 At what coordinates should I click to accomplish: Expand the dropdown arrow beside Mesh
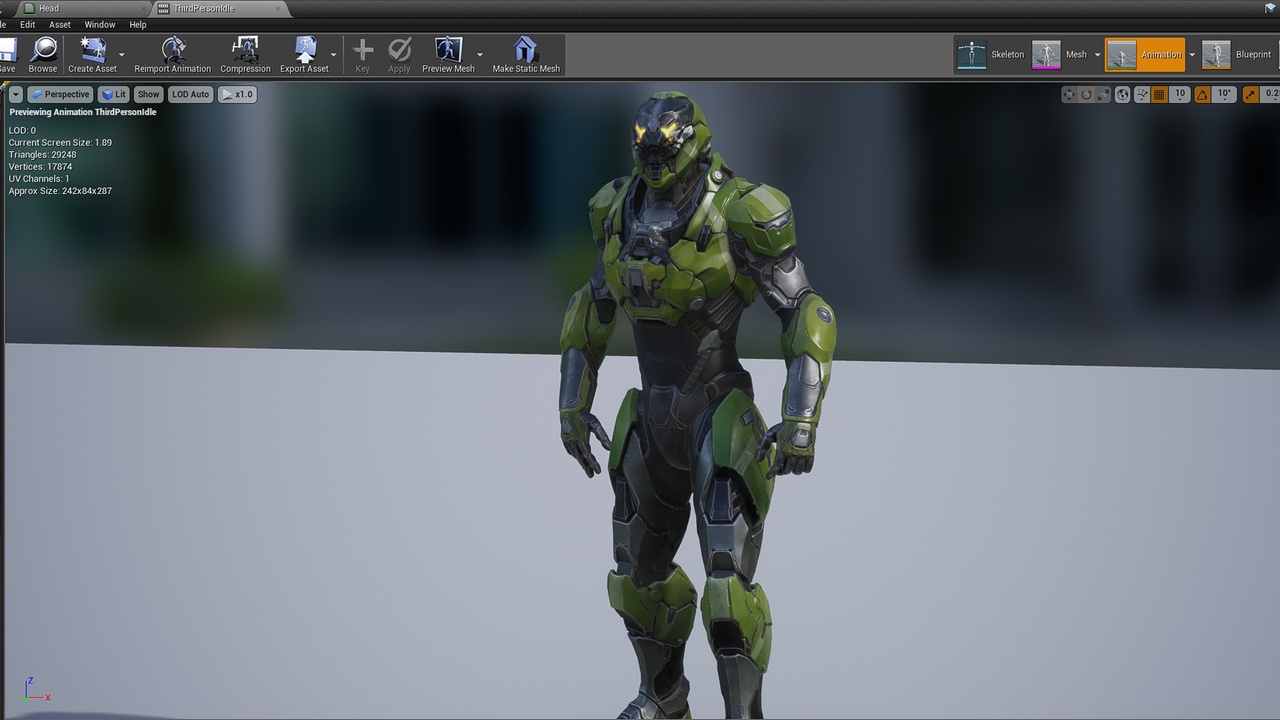click(1097, 55)
